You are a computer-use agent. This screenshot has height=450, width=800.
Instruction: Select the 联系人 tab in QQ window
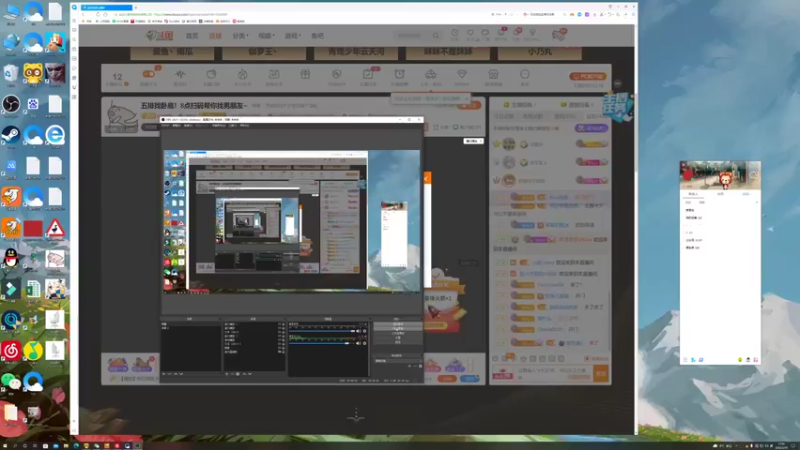tap(693, 194)
